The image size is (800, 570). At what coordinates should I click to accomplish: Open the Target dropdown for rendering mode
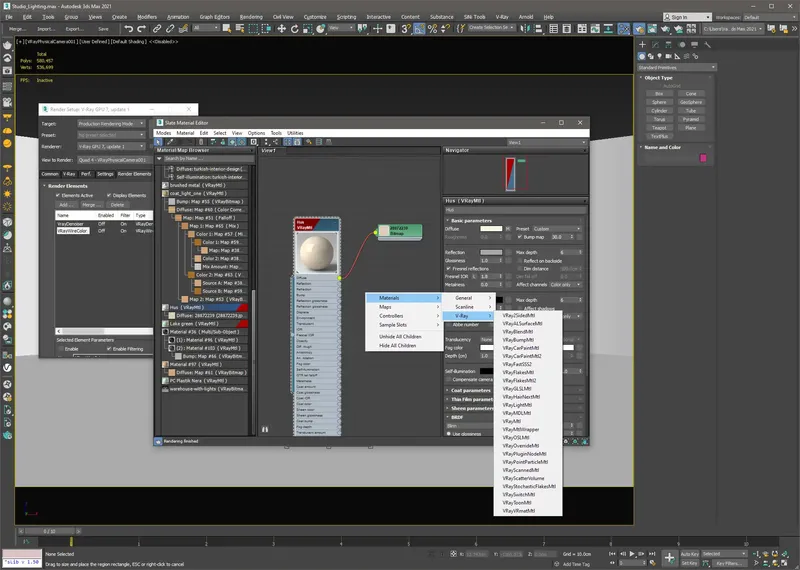click(110, 124)
